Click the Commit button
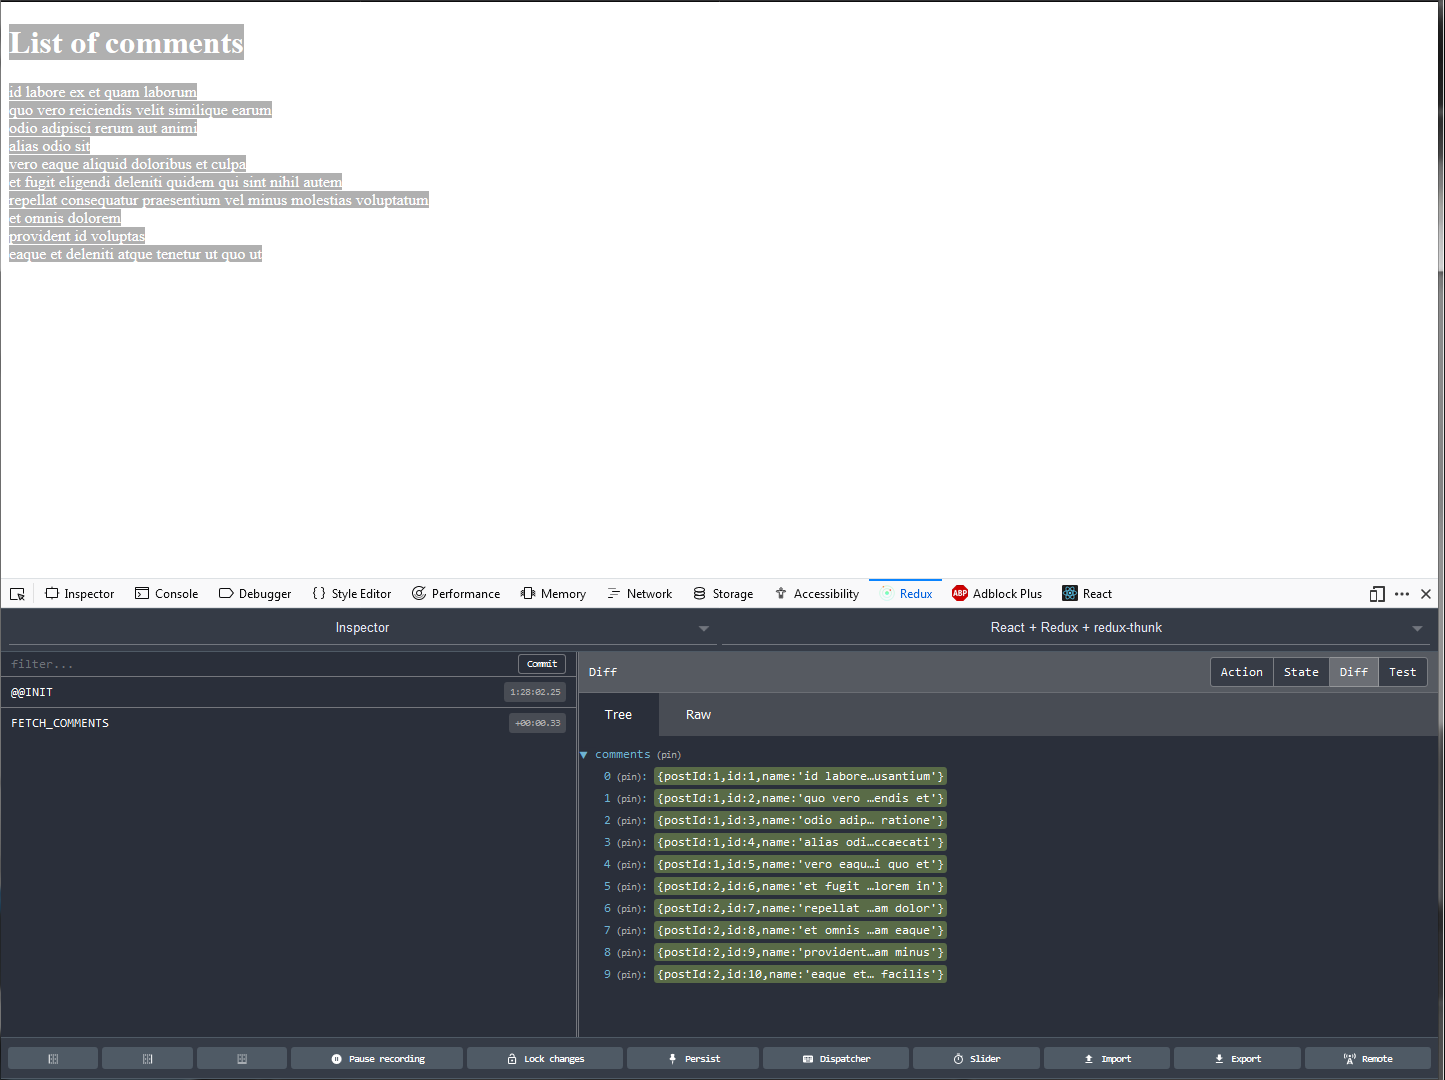 pos(542,664)
